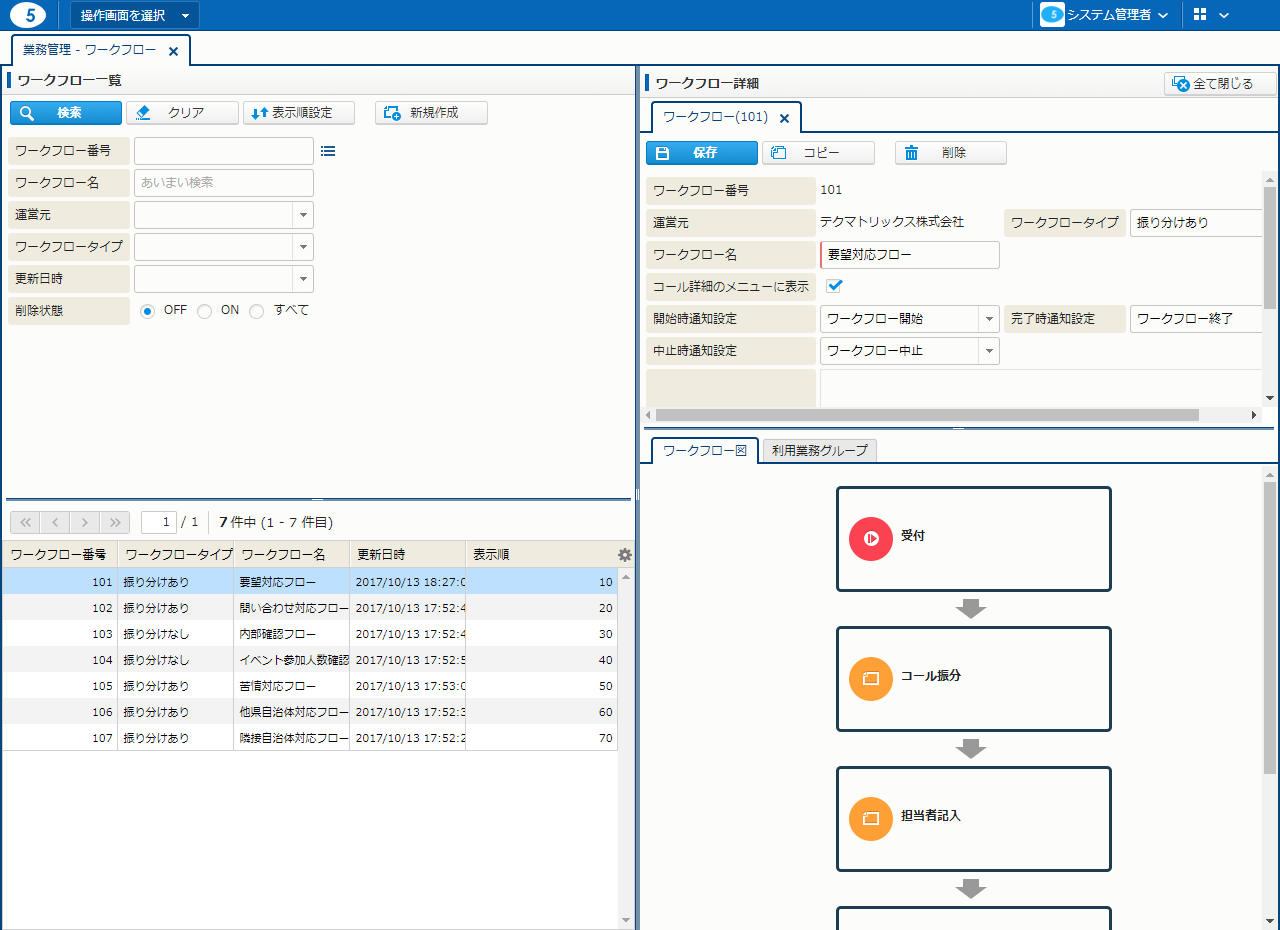Expand the 運営元 search dropdown
The width and height of the screenshot is (1280, 930).
(303, 215)
